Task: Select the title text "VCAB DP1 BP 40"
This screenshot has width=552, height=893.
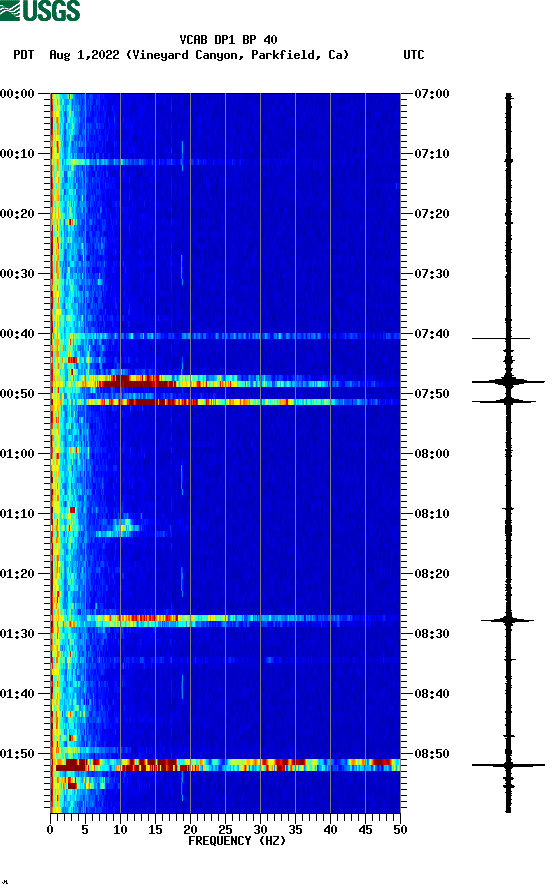Action: (x=228, y=40)
